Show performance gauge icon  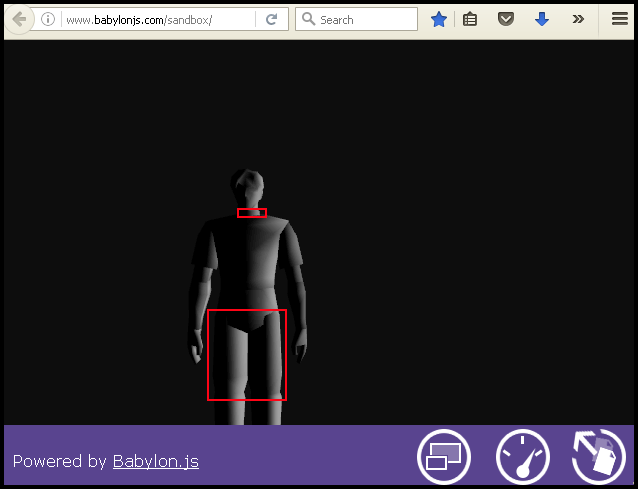(x=523, y=456)
